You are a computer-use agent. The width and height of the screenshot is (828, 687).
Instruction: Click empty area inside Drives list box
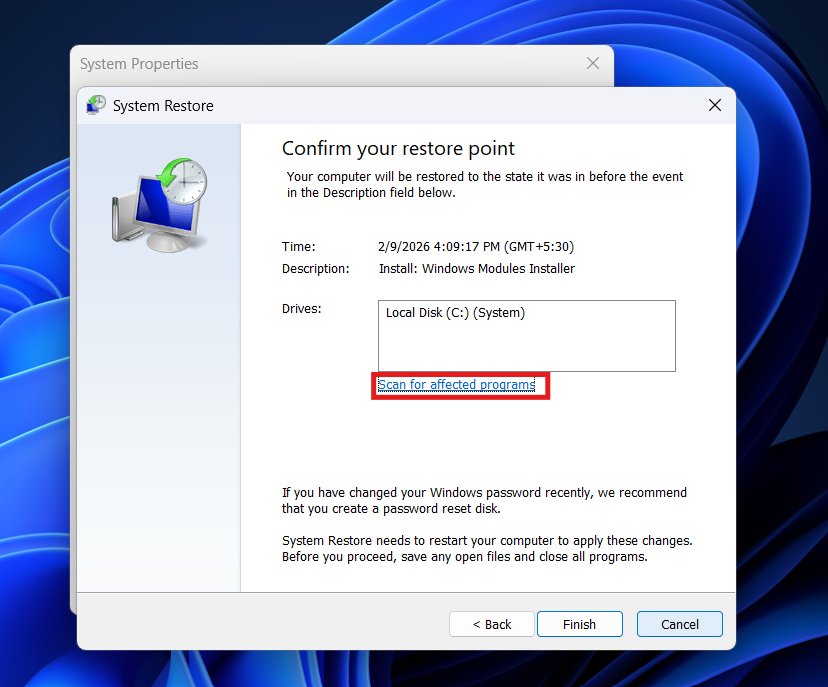click(x=526, y=350)
